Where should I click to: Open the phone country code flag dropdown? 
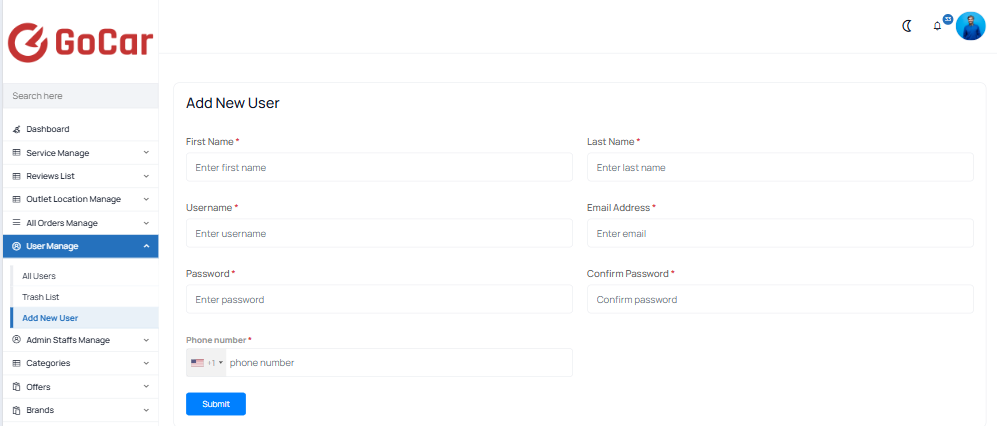point(207,362)
